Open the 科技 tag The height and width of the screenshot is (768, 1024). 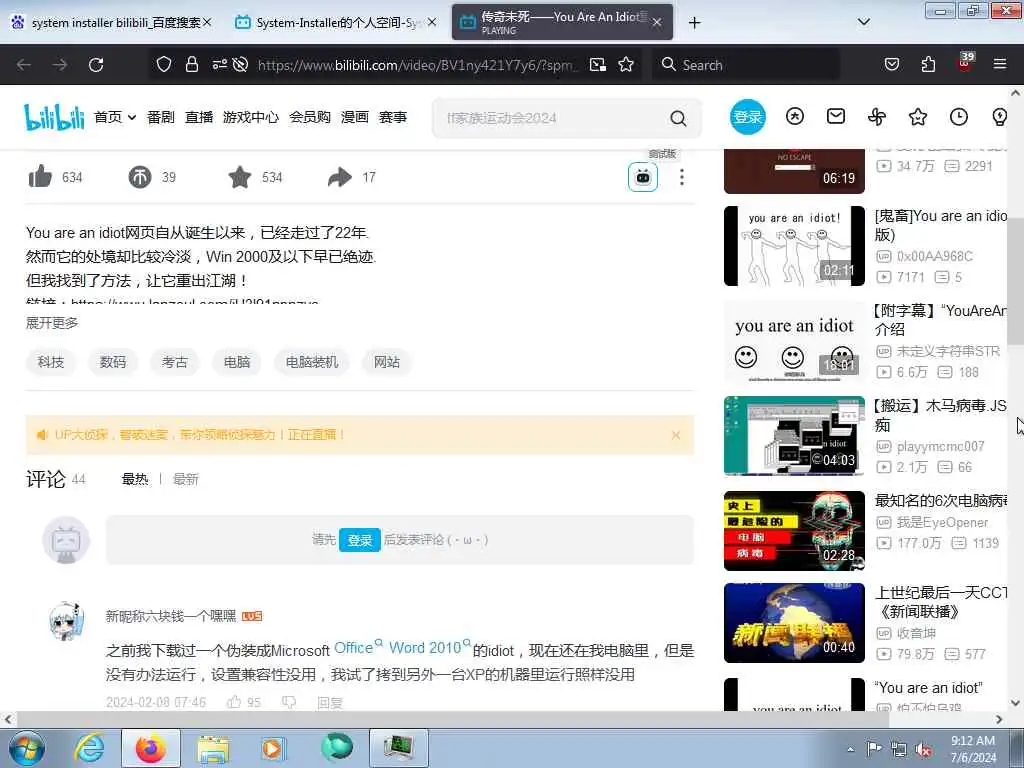(51, 362)
